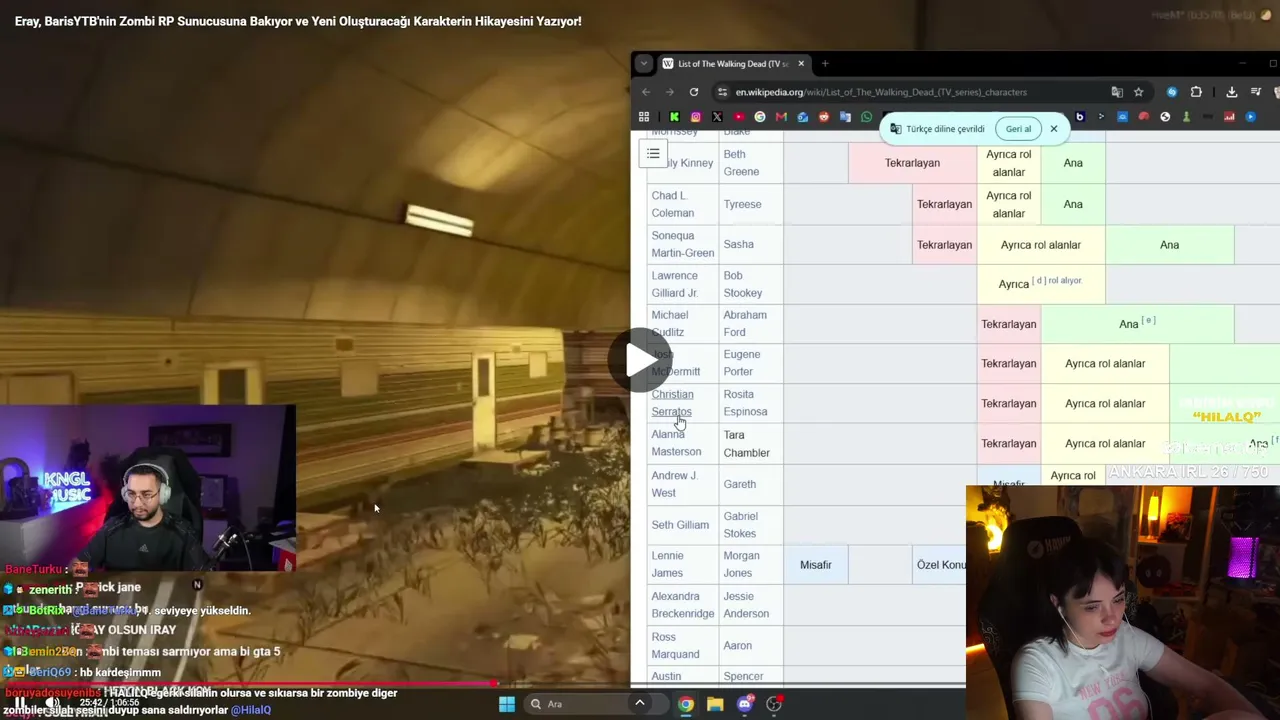Go forward in the browser

point(670,92)
